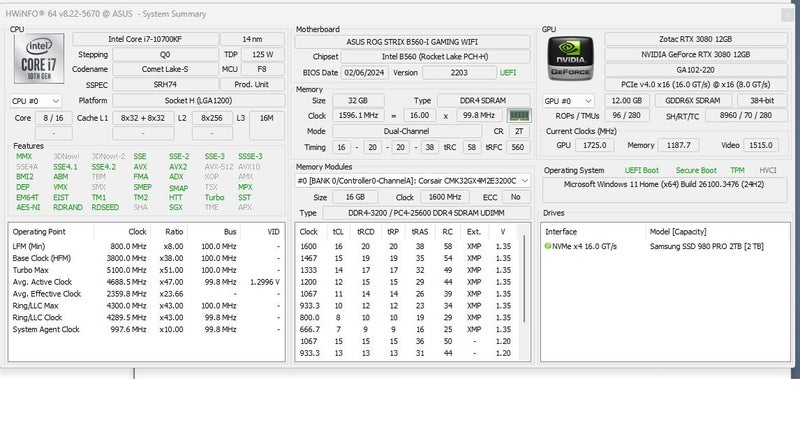The image size is (800, 427).
Task: Click the ASUS ROG STRIX B560-I GAMING WIFI field
Action: coord(412,42)
